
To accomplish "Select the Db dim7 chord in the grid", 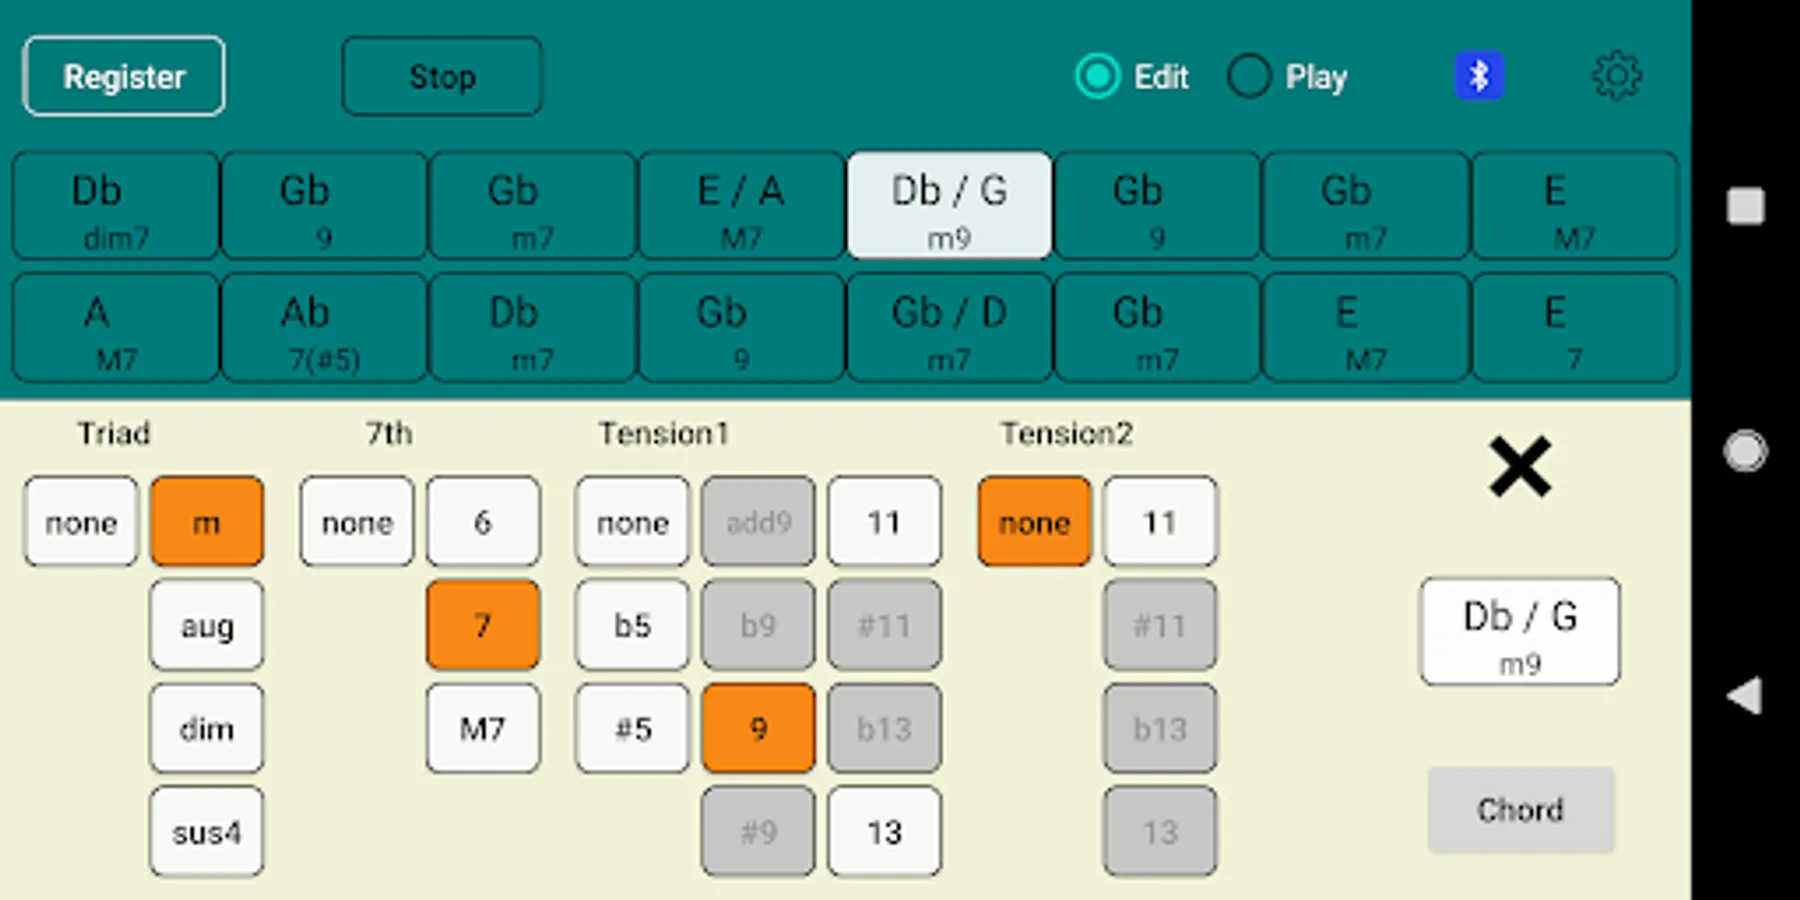I will [x=114, y=206].
